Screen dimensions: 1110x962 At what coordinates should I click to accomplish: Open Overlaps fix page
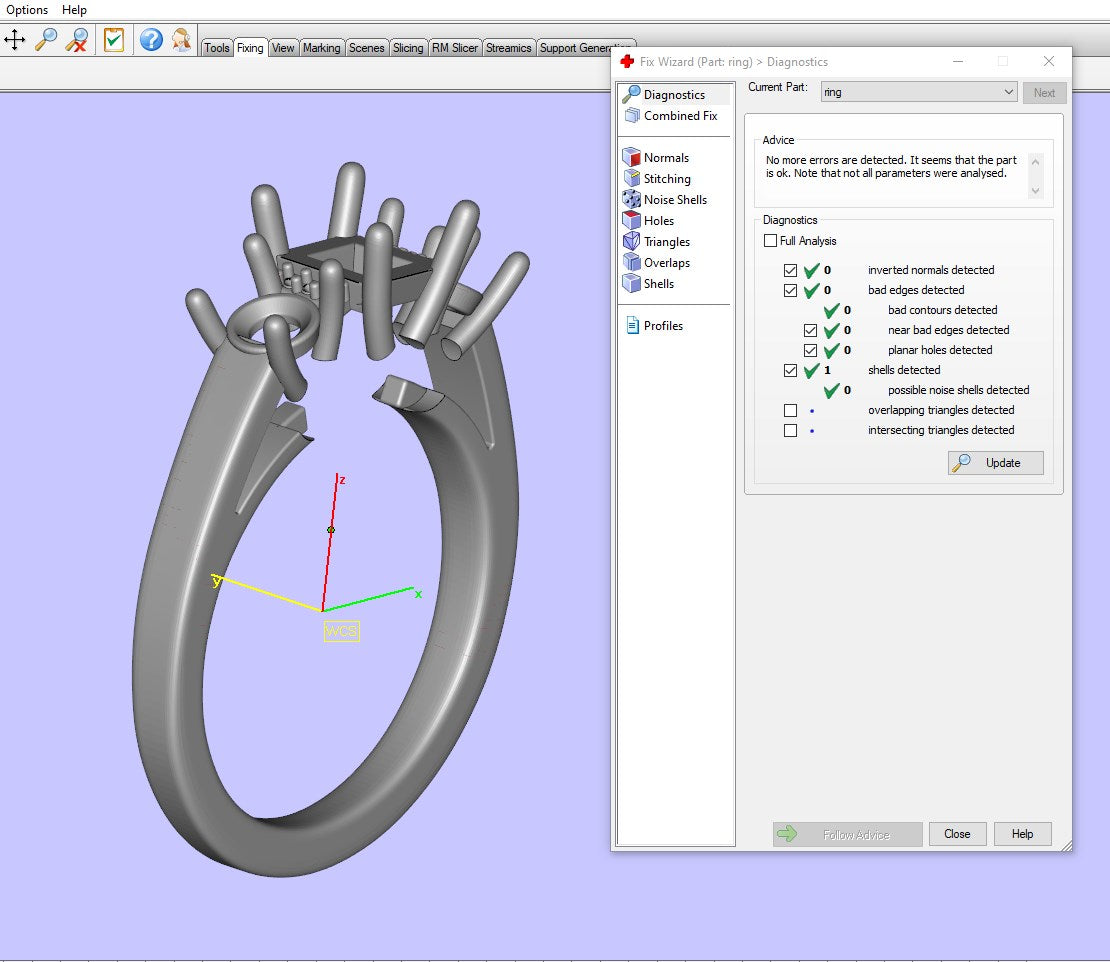pos(666,263)
